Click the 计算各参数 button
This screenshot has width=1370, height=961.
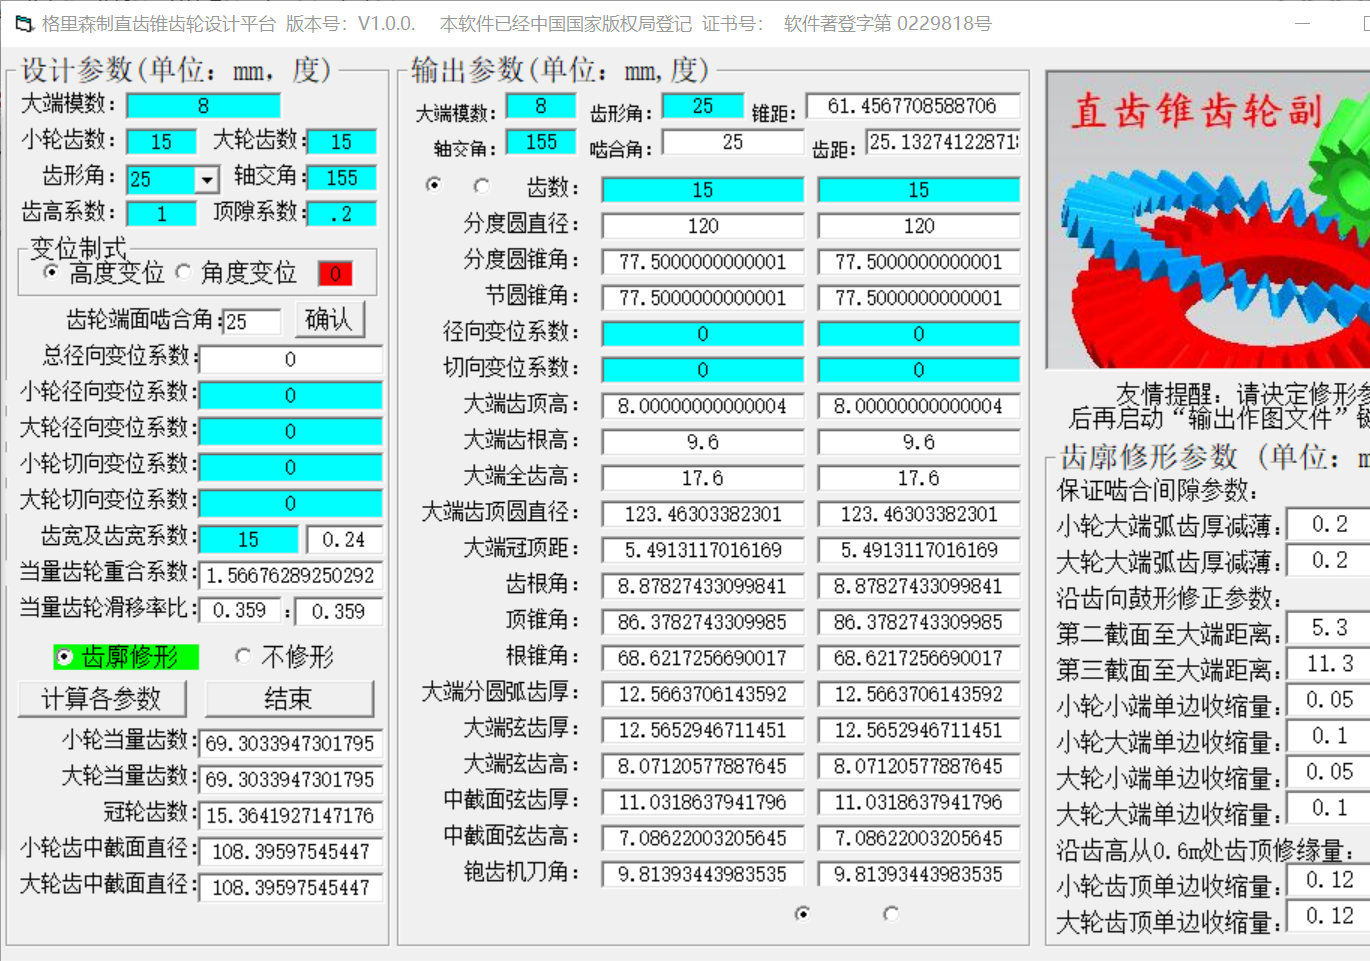click(x=100, y=699)
